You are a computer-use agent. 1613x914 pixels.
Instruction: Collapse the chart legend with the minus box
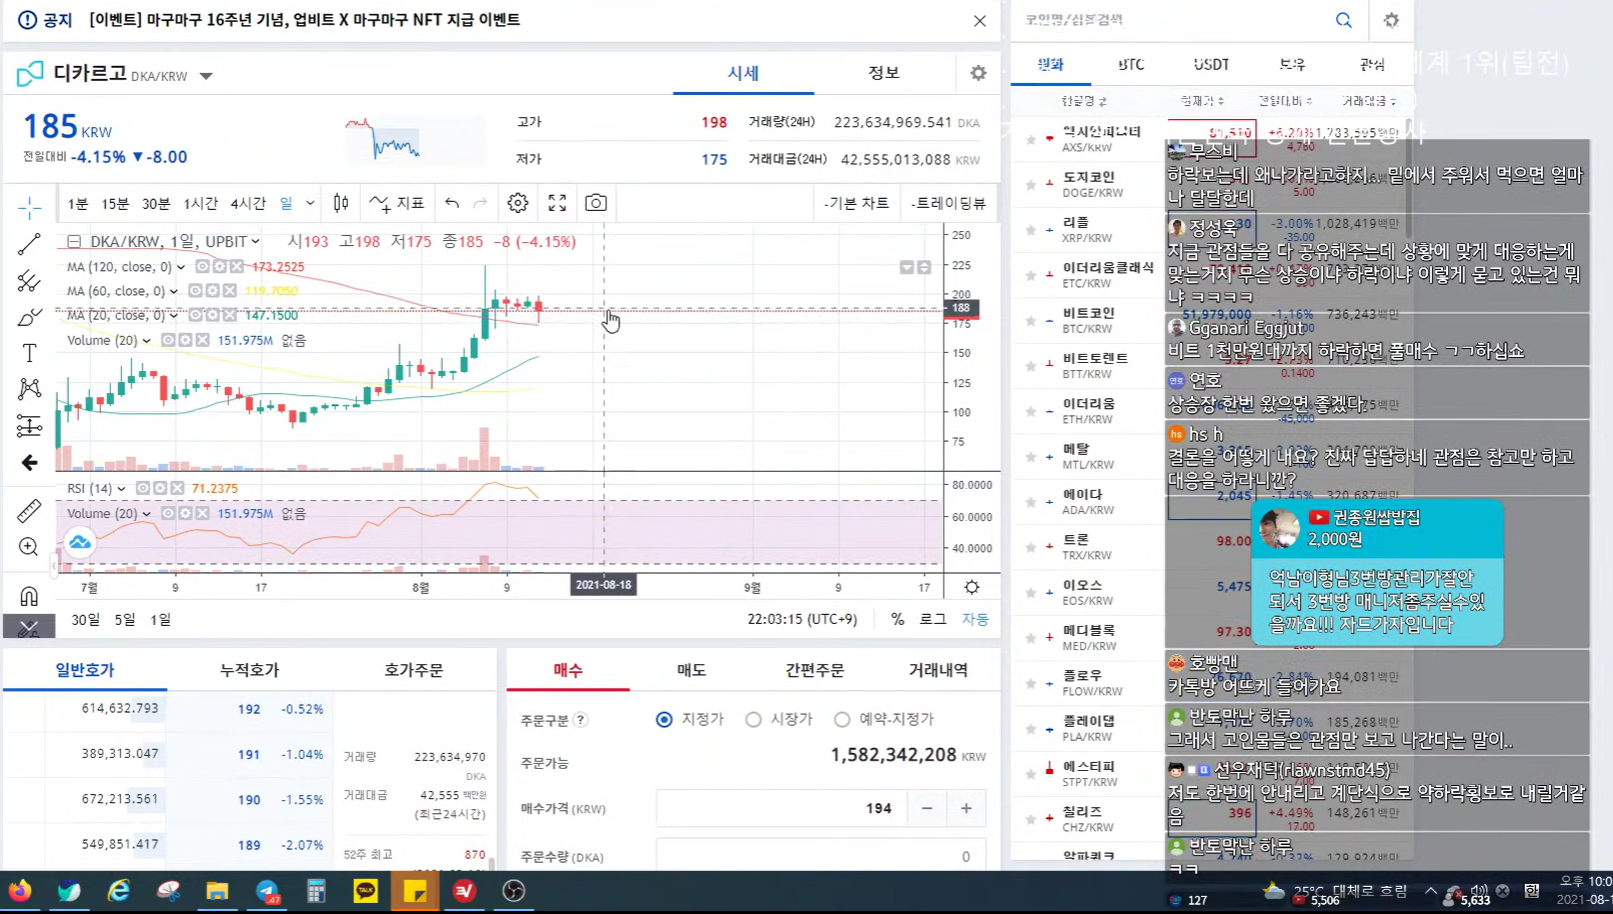point(74,241)
